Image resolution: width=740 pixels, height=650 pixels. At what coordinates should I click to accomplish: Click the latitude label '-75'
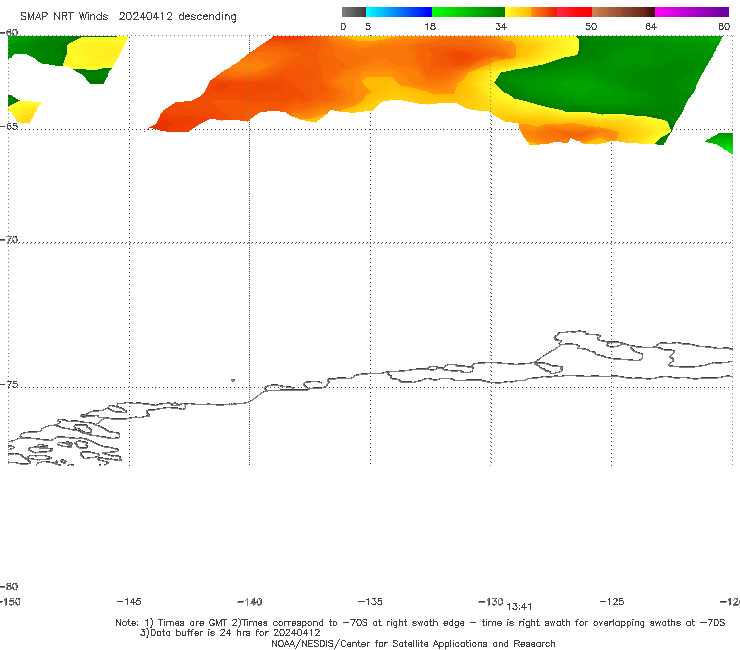point(9,385)
